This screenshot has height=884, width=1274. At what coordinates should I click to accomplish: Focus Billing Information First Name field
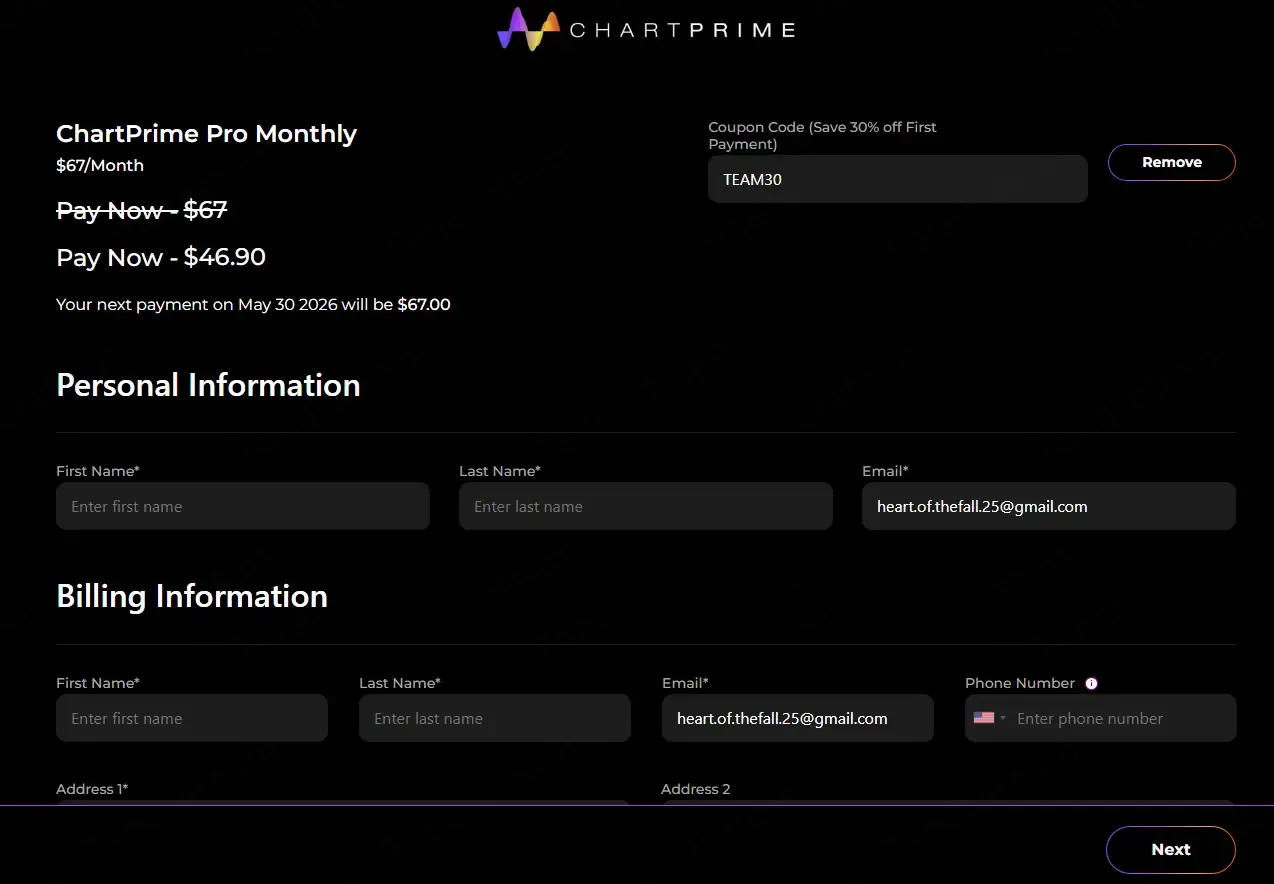[192, 718]
